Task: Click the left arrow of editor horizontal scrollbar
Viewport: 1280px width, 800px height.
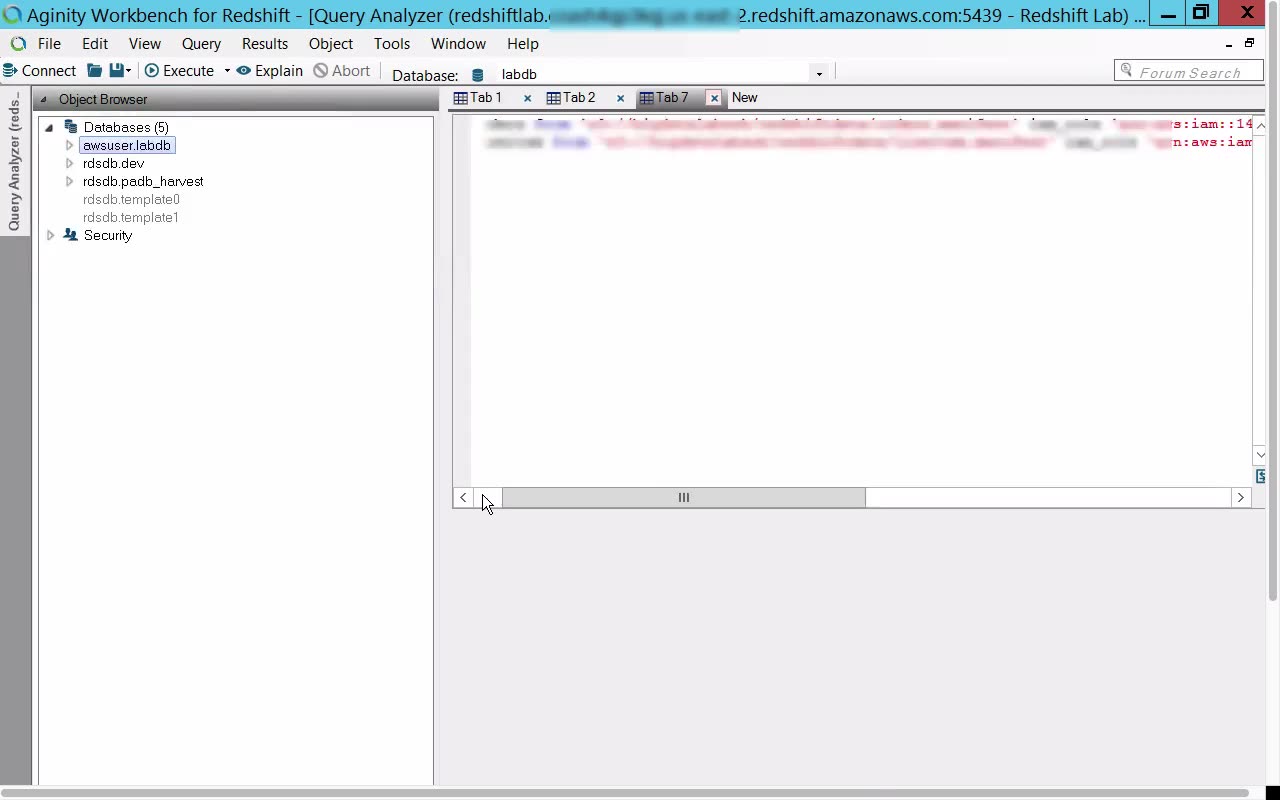Action: pos(463,498)
